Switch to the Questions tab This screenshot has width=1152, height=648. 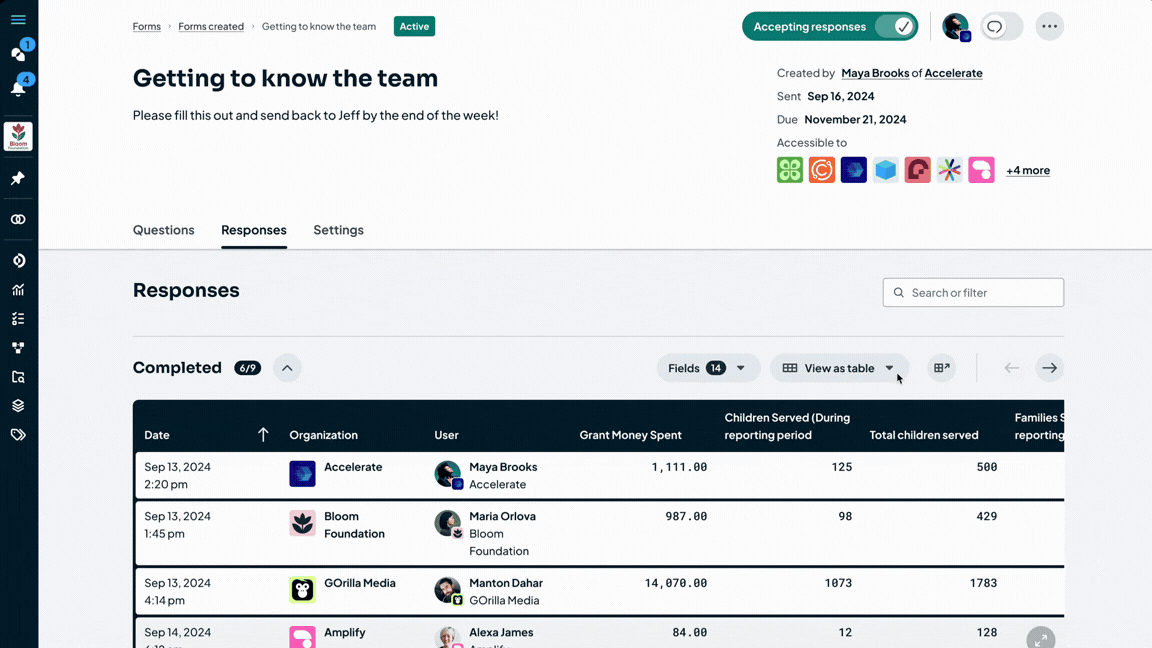point(164,230)
